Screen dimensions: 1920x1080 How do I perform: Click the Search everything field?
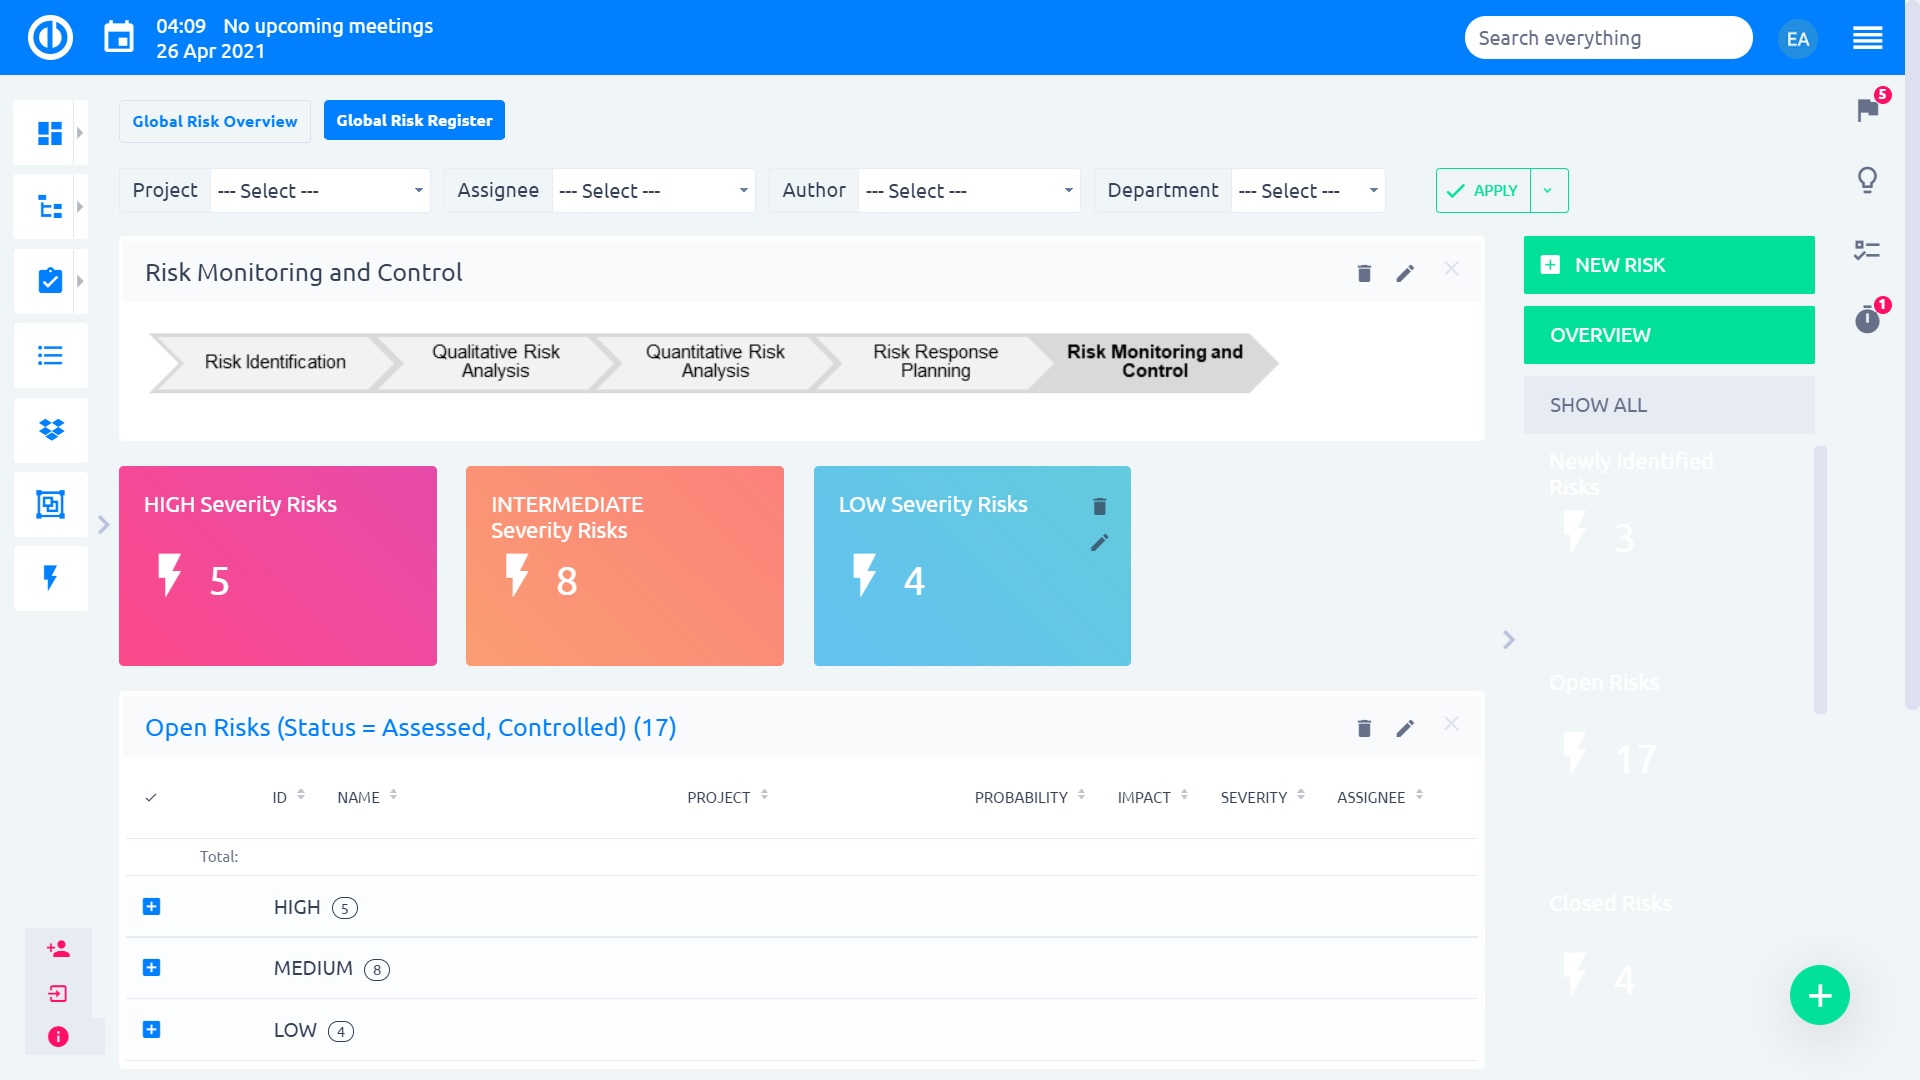[x=1607, y=37]
